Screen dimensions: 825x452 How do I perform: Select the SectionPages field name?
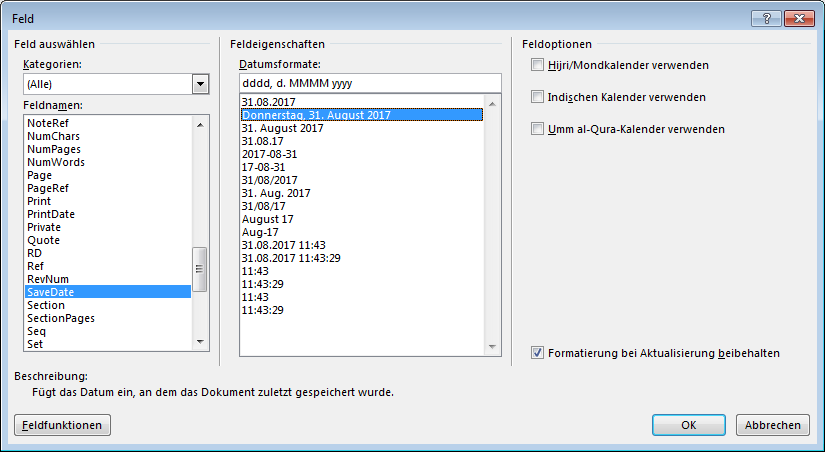point(61,318)
